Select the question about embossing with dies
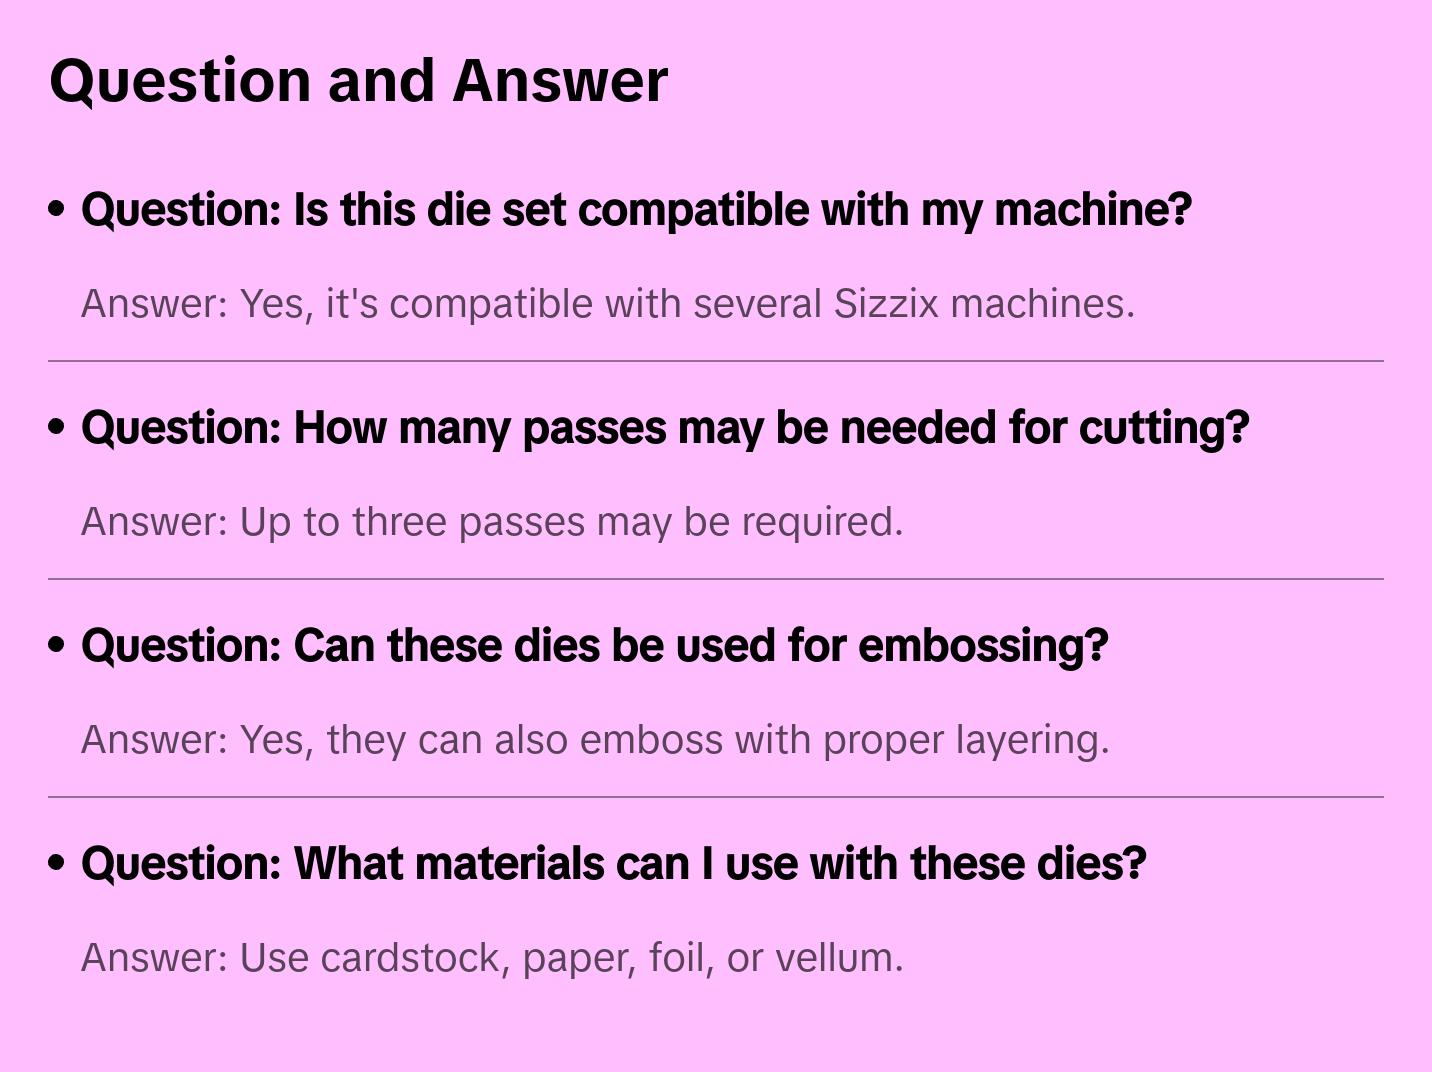This screenshot has height=1072, width=1432. (595, 646)
